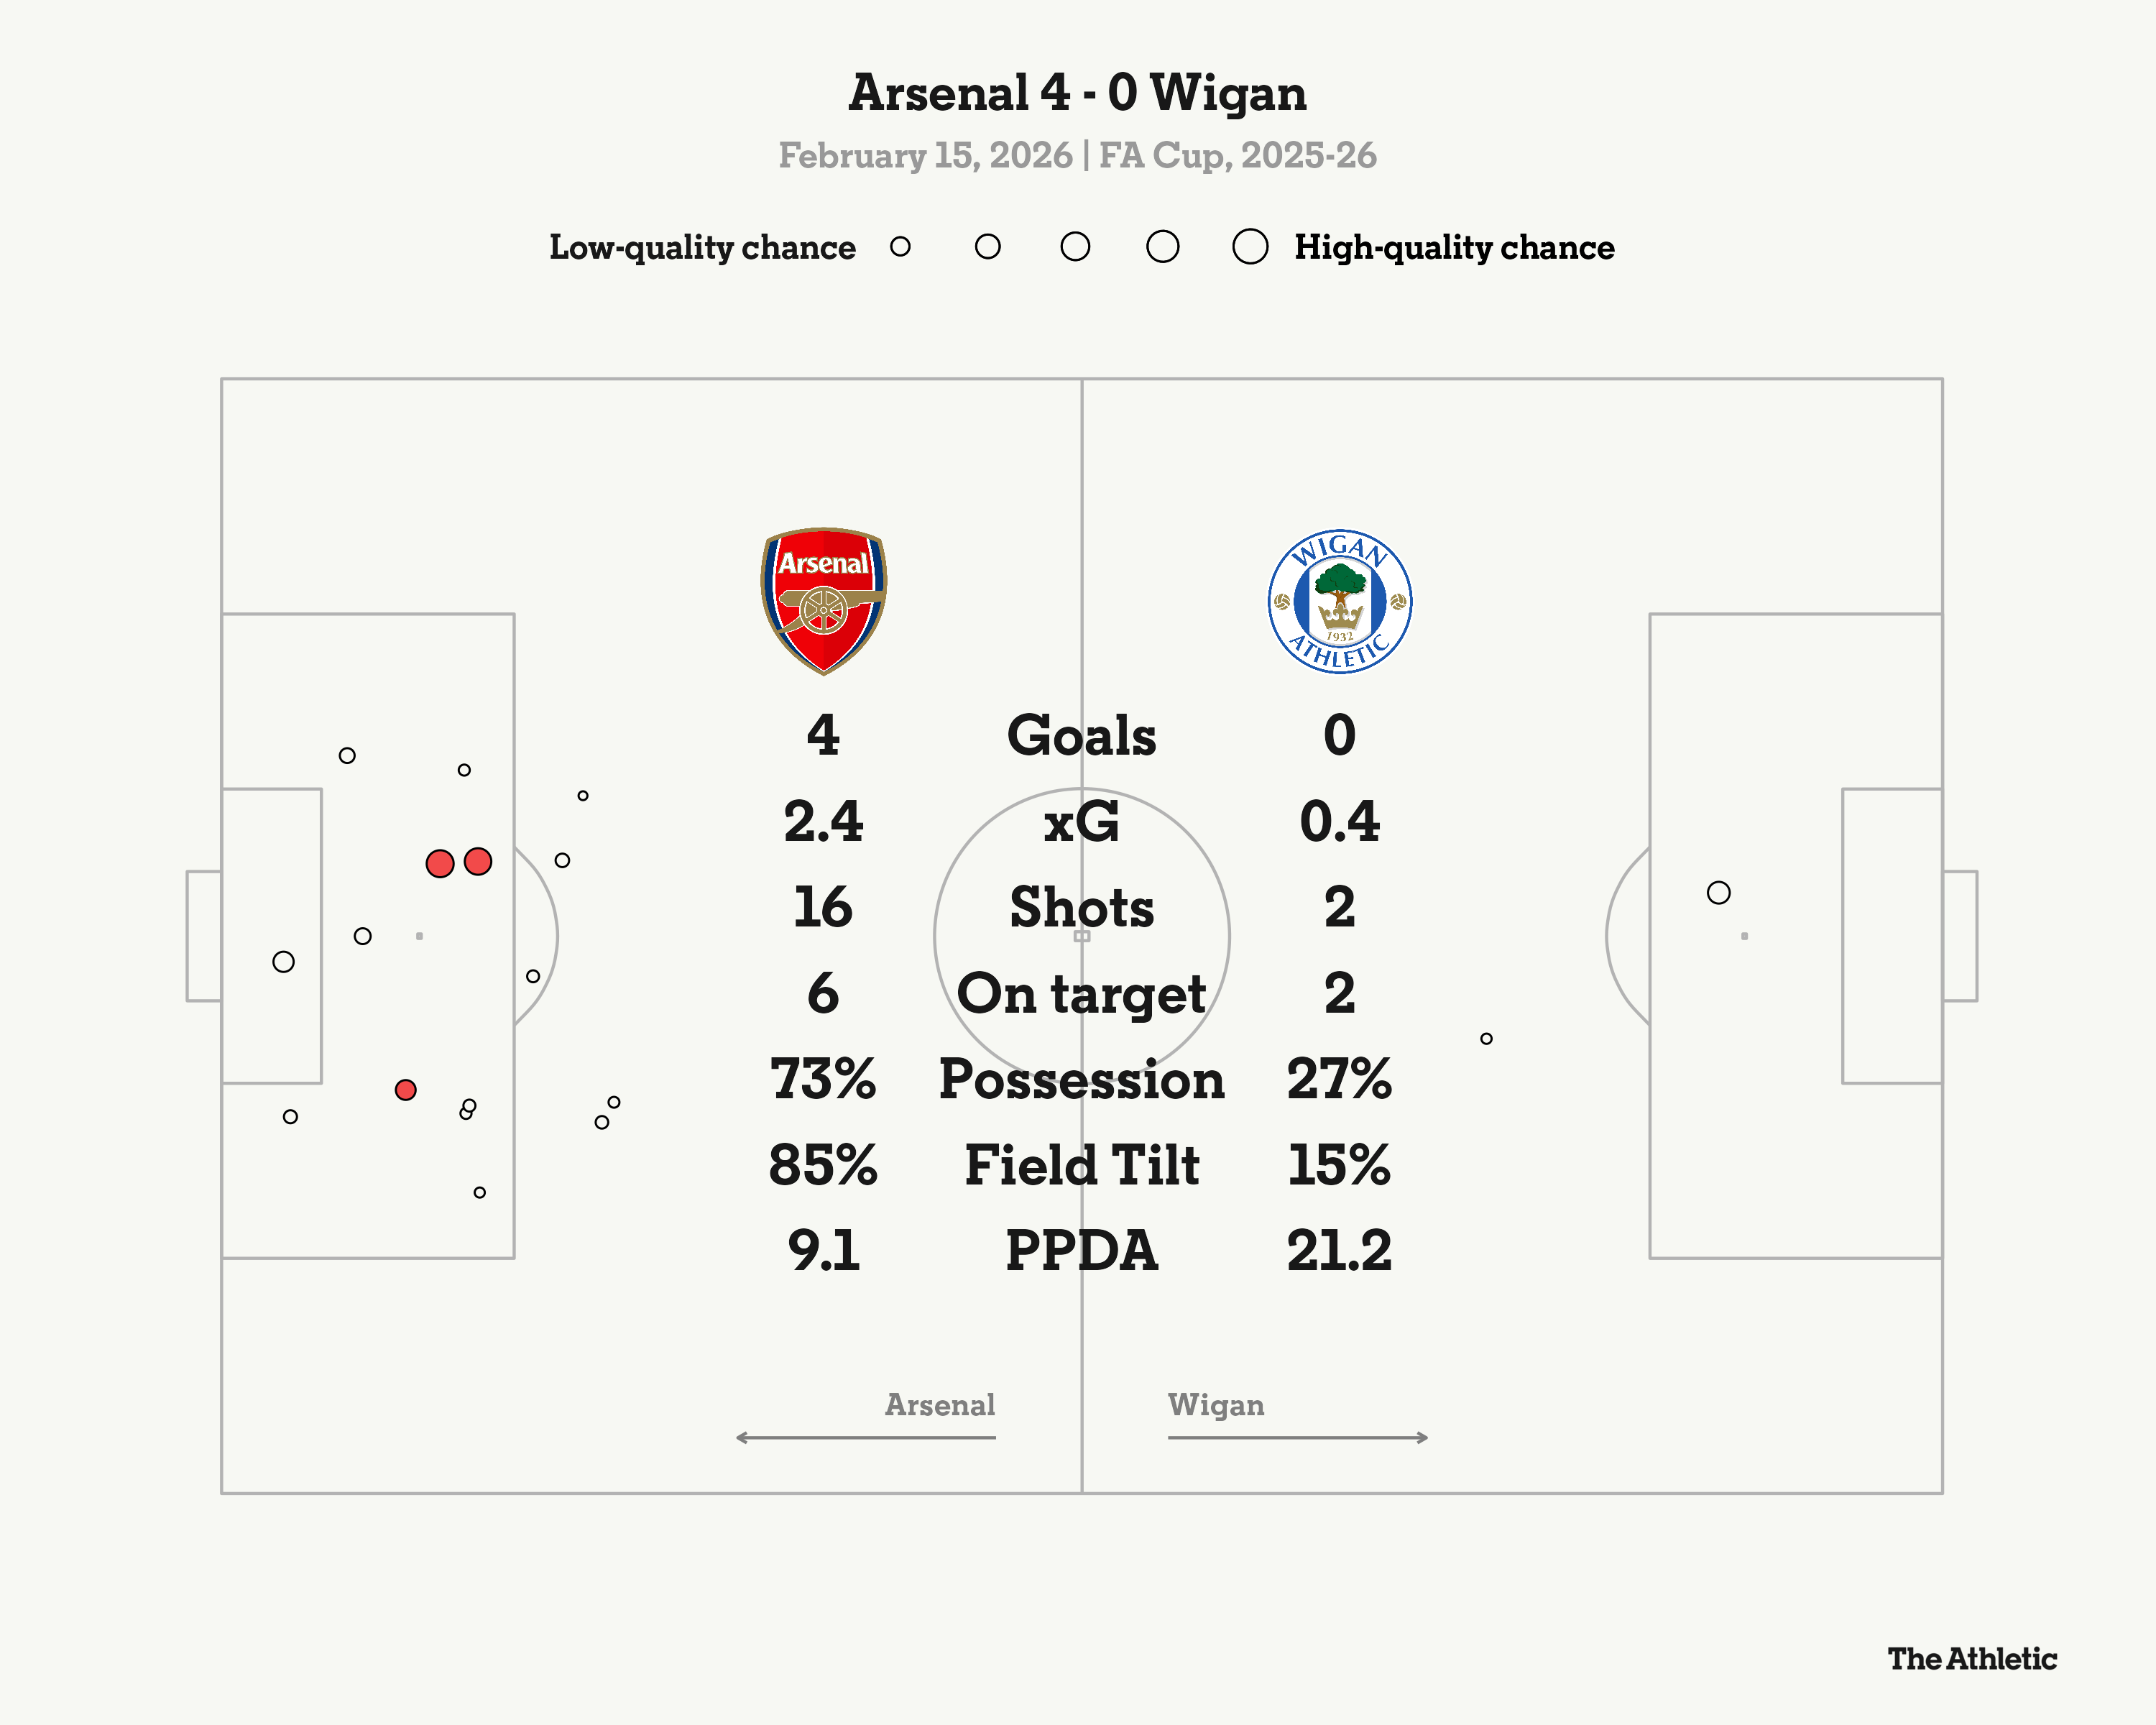Select the xG stat label
The height and width of the screenshot is (1725, 2156).
(x=1081, y=822)
